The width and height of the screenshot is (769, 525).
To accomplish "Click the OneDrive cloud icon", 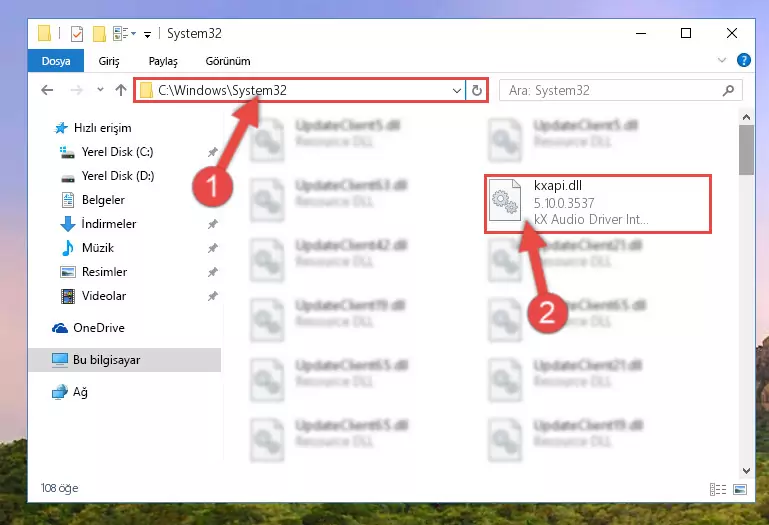I will 60,328.
